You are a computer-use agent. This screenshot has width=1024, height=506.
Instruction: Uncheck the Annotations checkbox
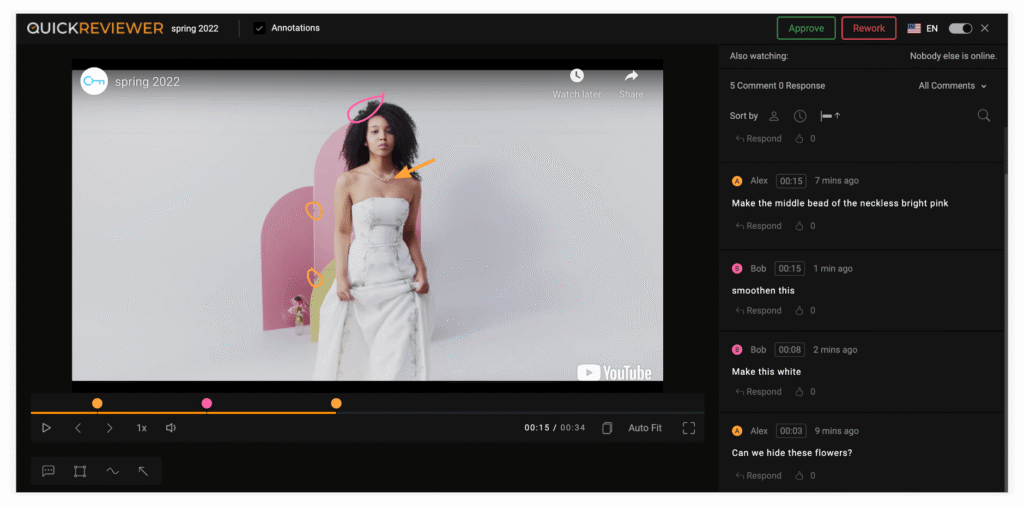[x=259, y=28]
